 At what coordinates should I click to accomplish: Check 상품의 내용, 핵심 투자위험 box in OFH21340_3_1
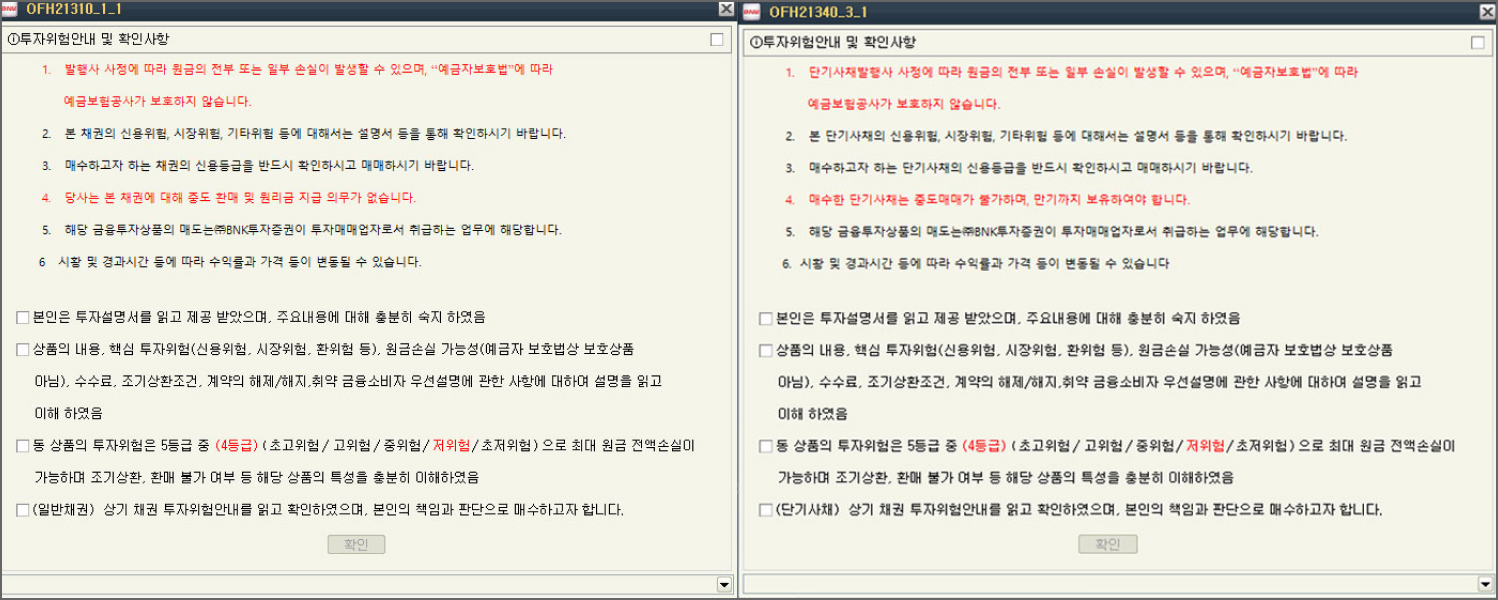click(x=765, y=351)
